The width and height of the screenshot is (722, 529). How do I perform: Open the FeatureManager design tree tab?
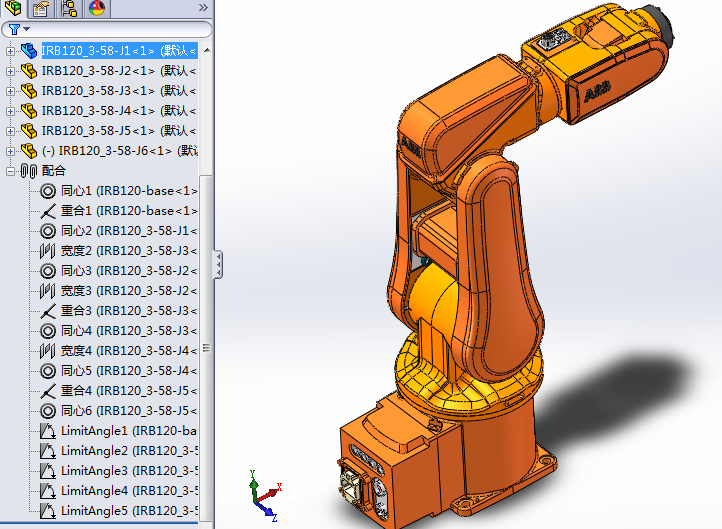click(13, 8)
